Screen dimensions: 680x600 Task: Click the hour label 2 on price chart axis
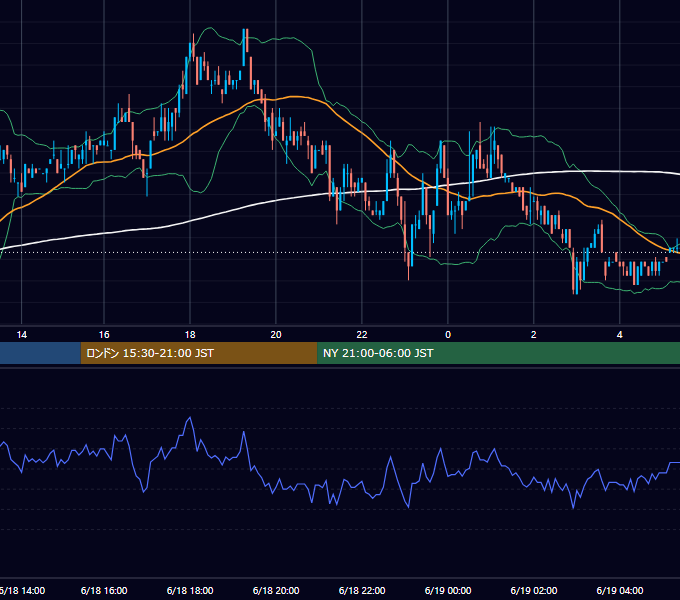click(534, 335)
